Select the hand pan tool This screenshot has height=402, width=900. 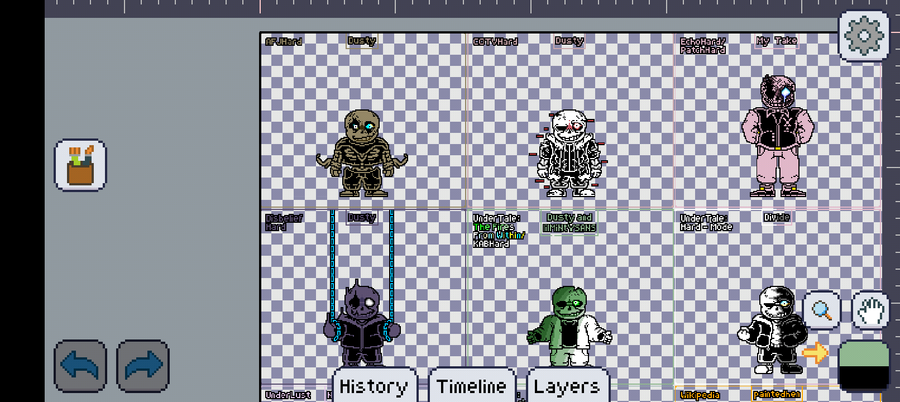pos(870,311)
